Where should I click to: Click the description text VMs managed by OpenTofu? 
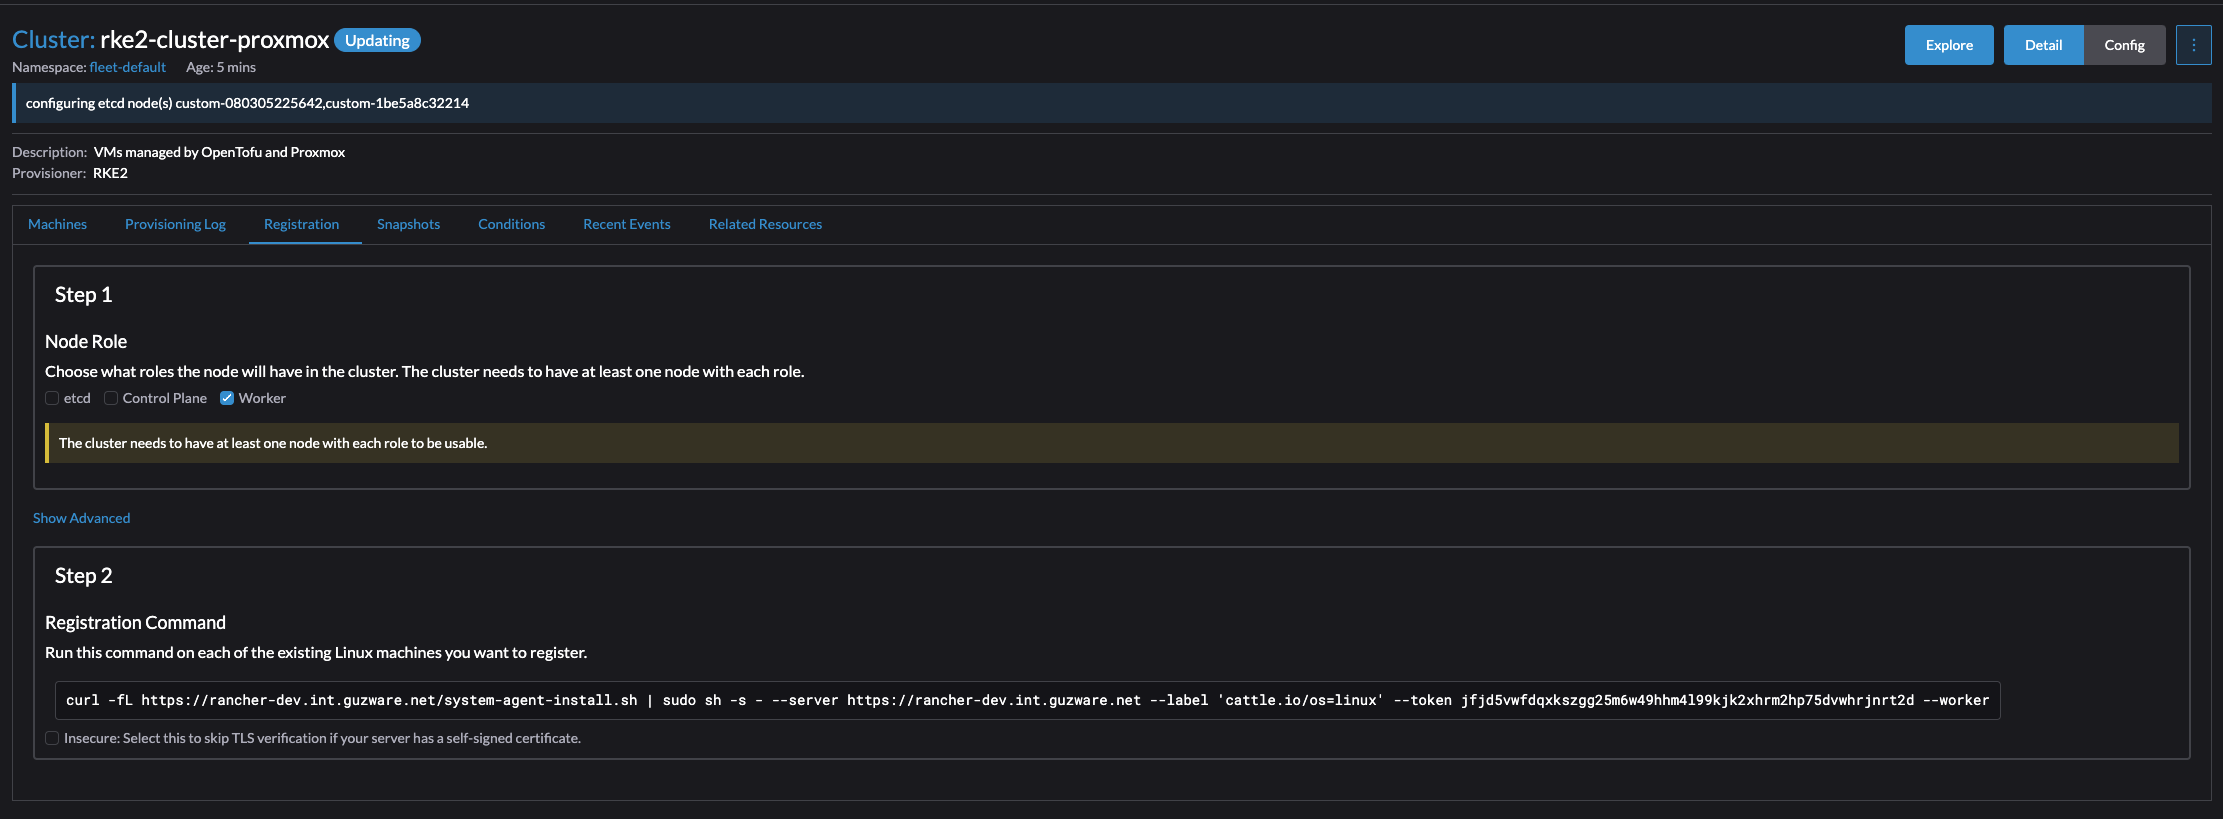219,152
